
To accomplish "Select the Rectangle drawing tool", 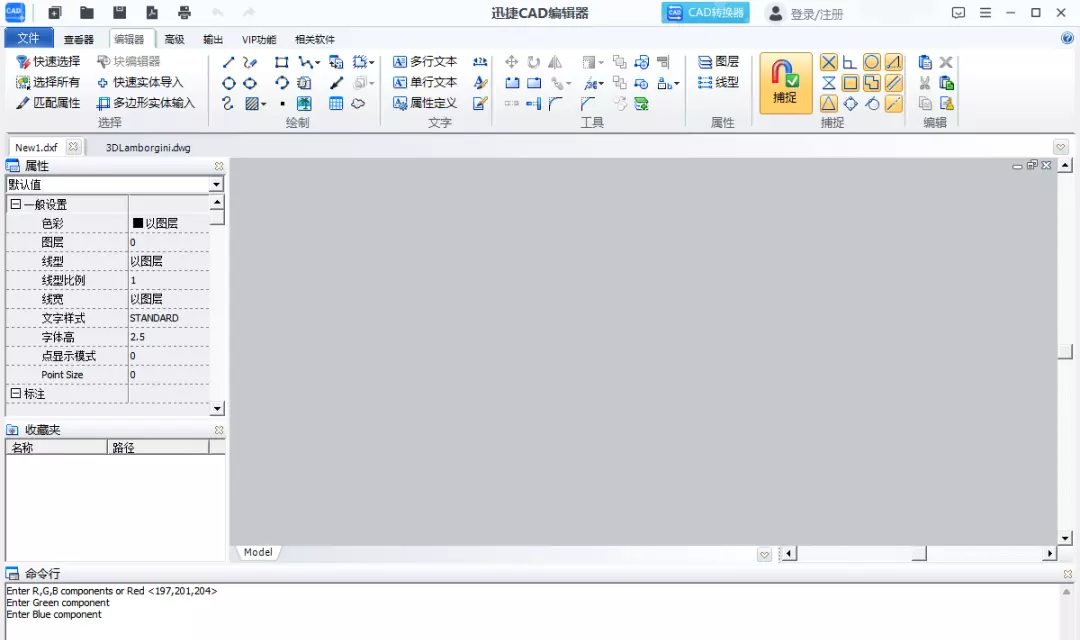I will pos(282,62).
